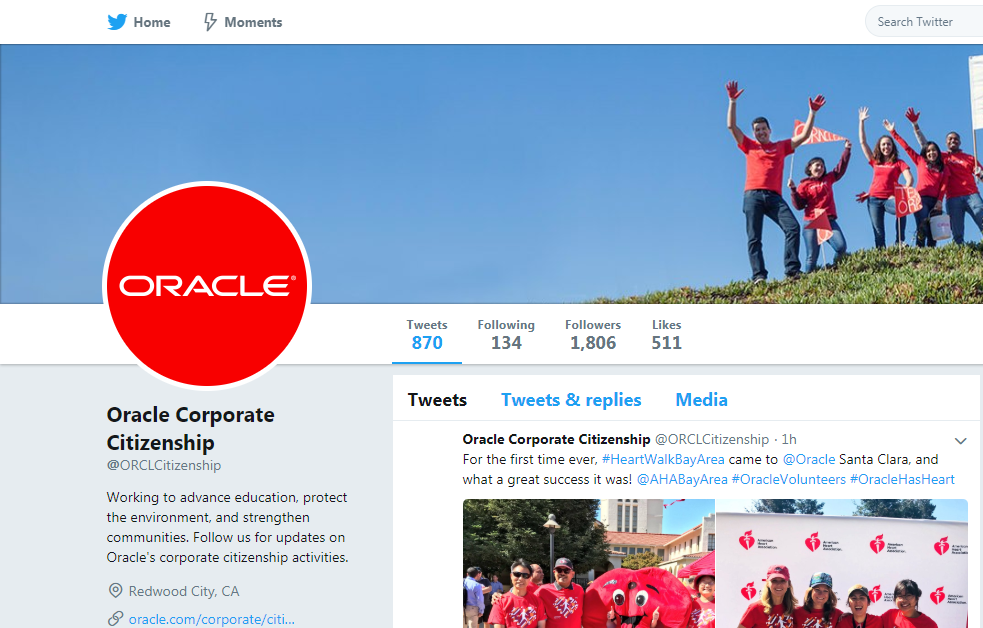
Task: View the 511 Likes
Action: [x=666, y=335]
